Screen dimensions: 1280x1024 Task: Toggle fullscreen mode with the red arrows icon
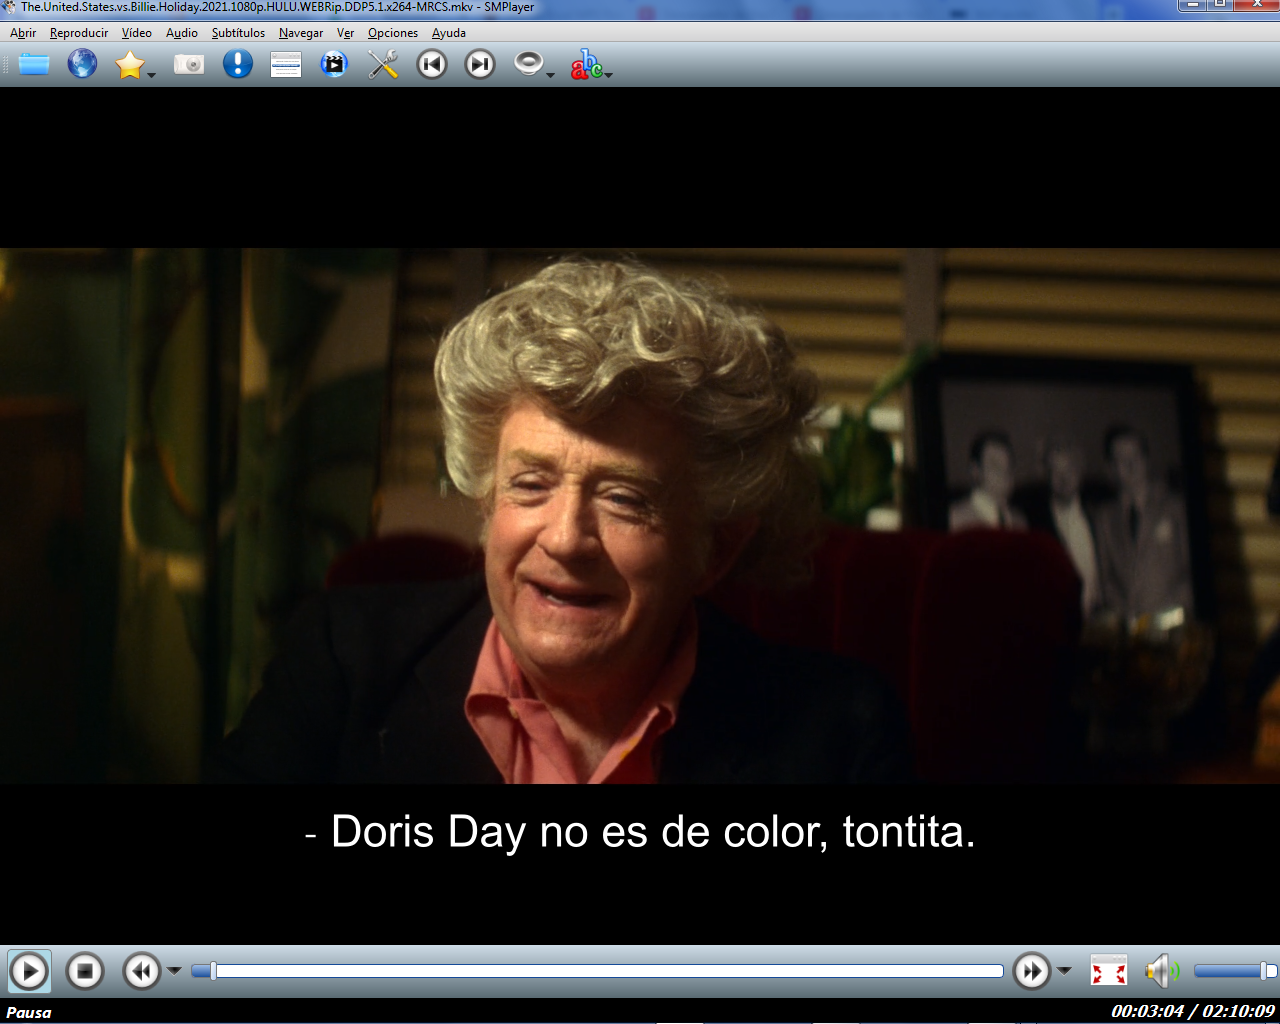pos(1108,971)
